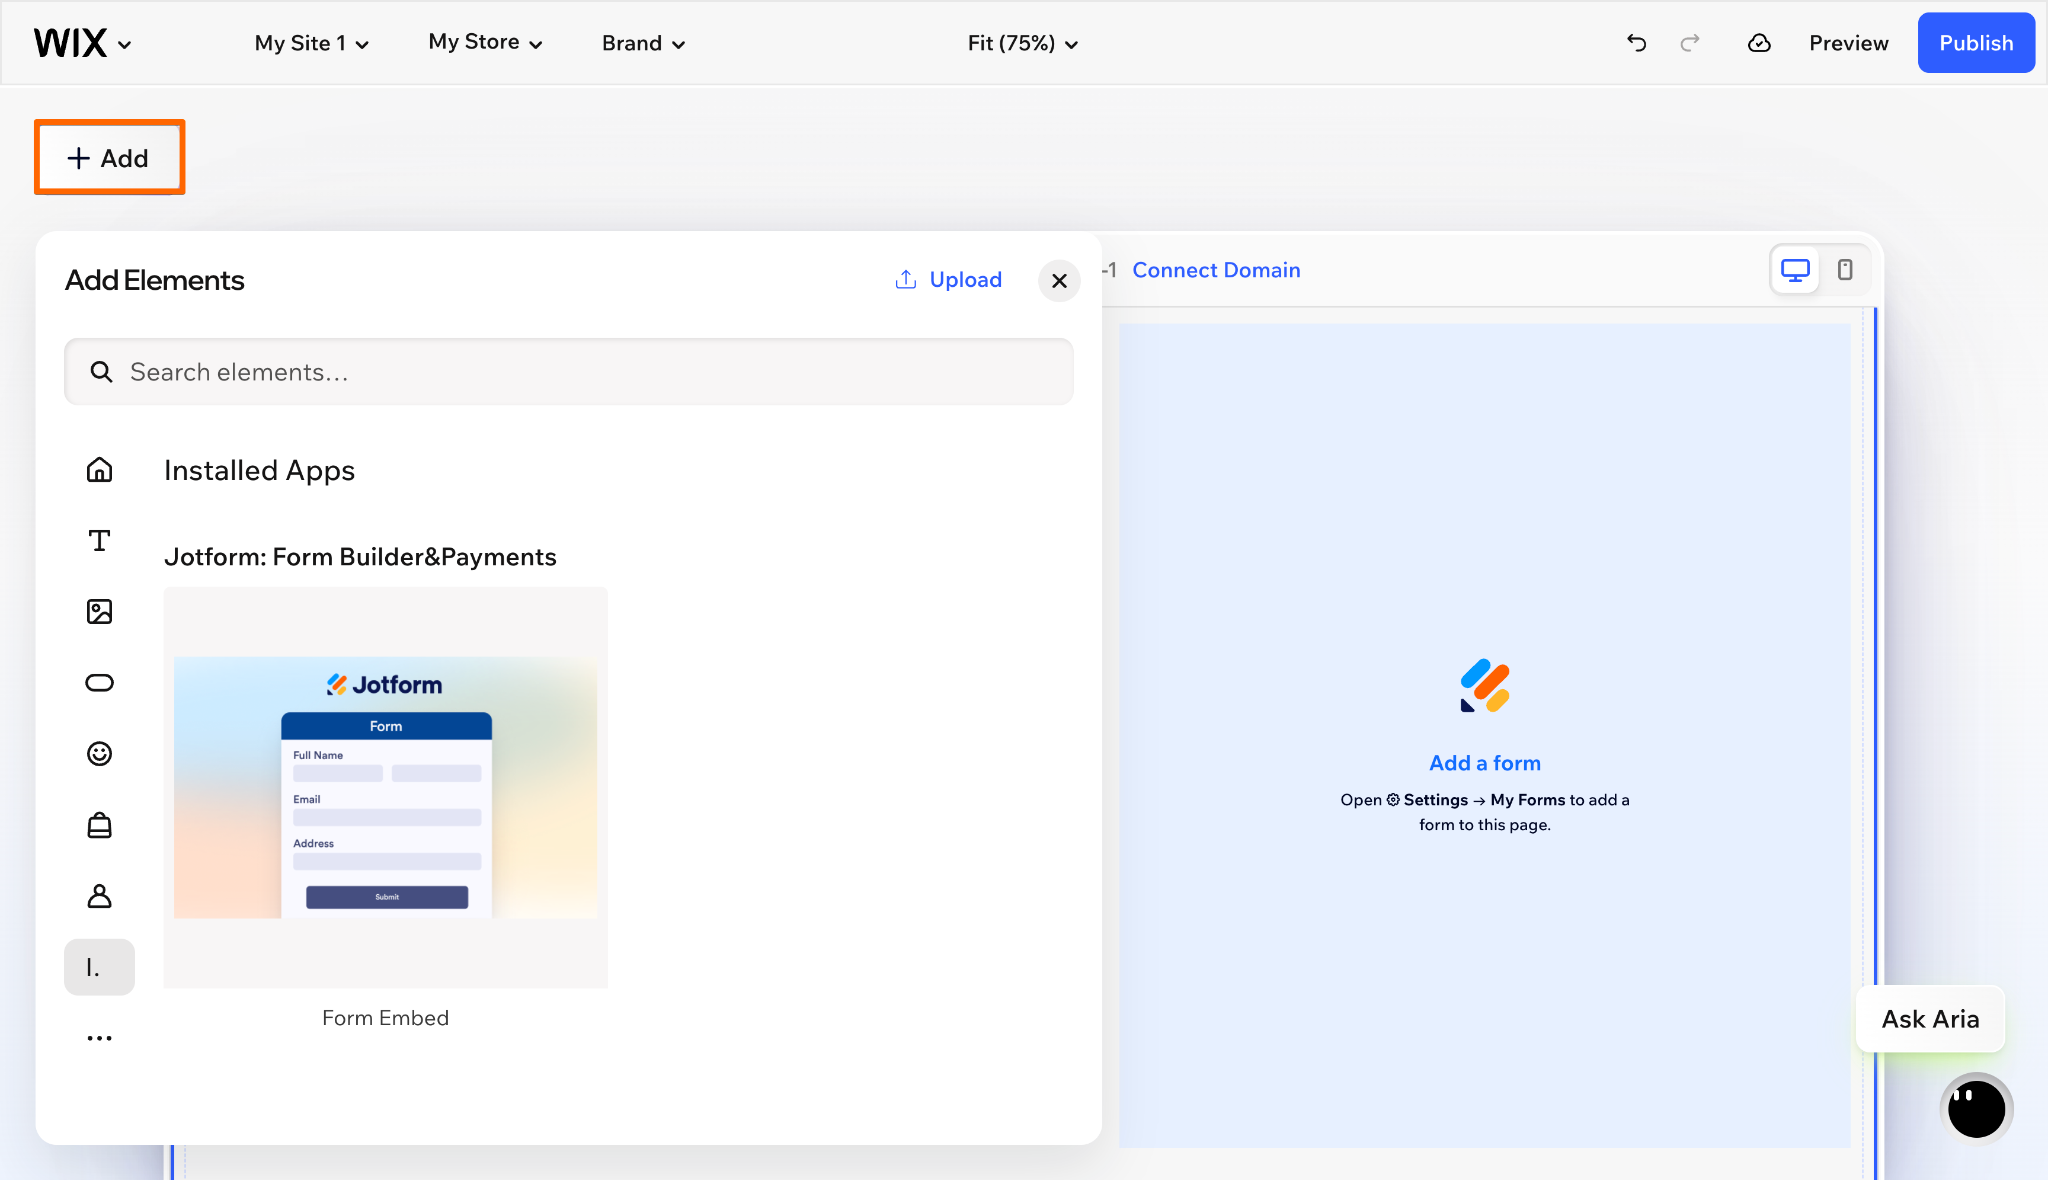Image resolution: width=2048 pixels, height=1180 pixels.
Task: Click the undo arrow icon
Action: tap(1636, 43)
